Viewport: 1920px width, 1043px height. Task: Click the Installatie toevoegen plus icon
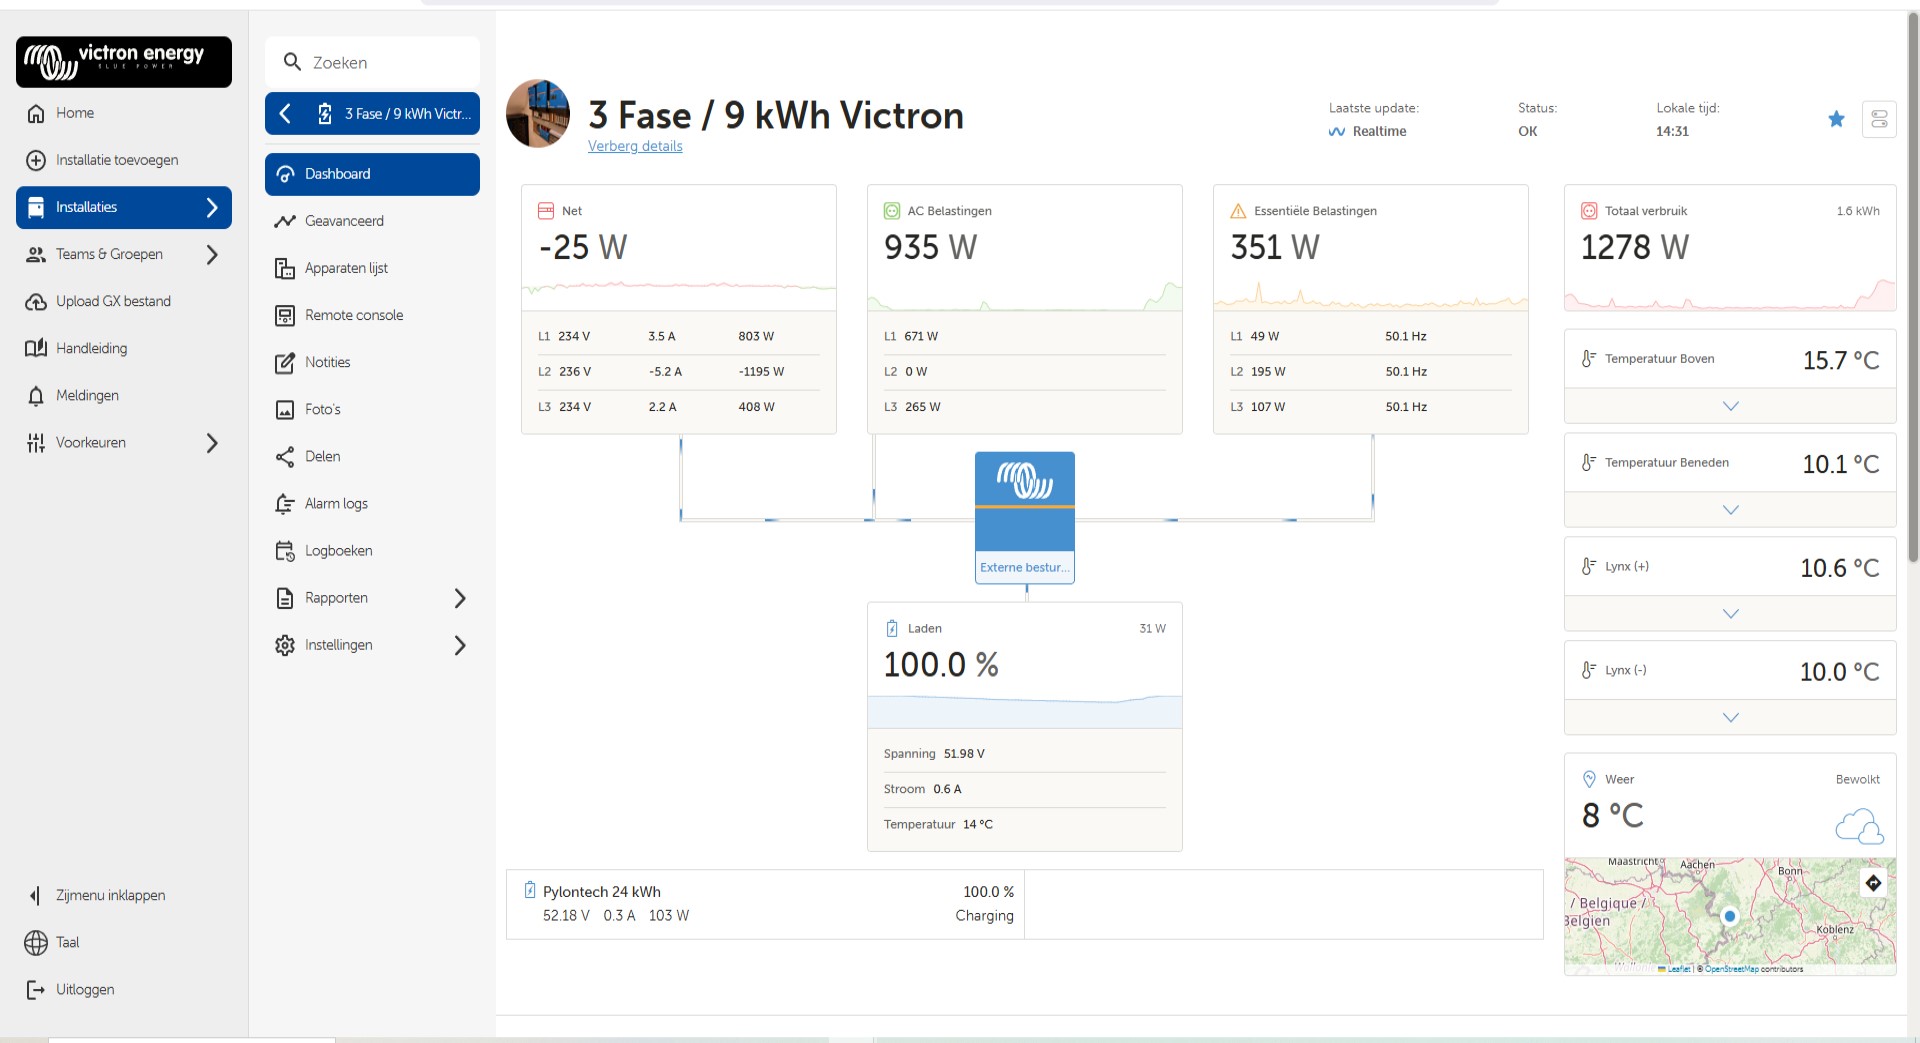(x=36, y=161)
